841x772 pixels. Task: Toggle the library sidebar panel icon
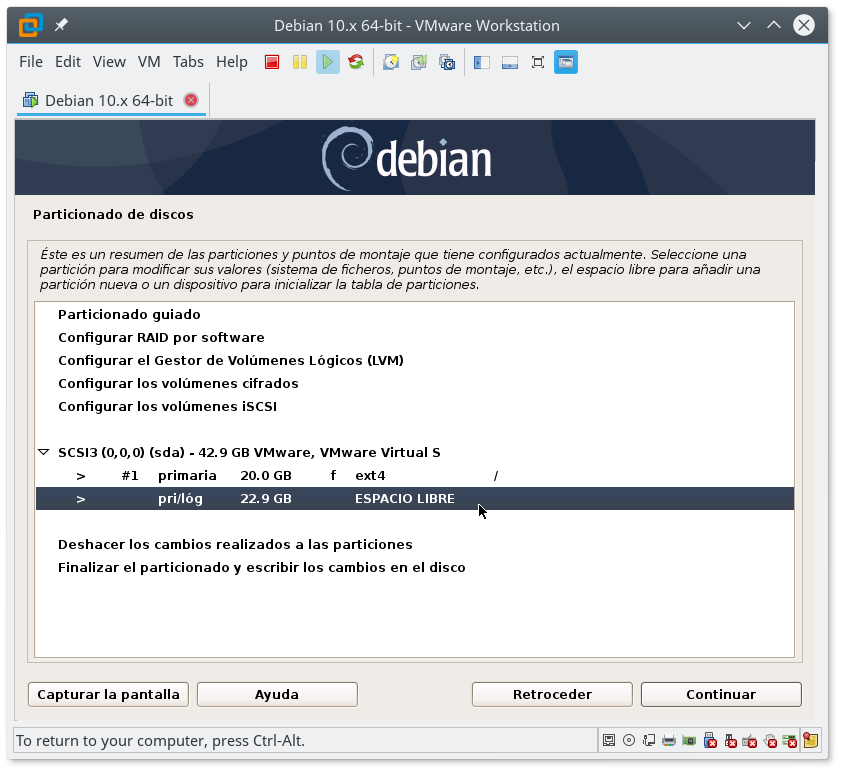click(482, 62)
